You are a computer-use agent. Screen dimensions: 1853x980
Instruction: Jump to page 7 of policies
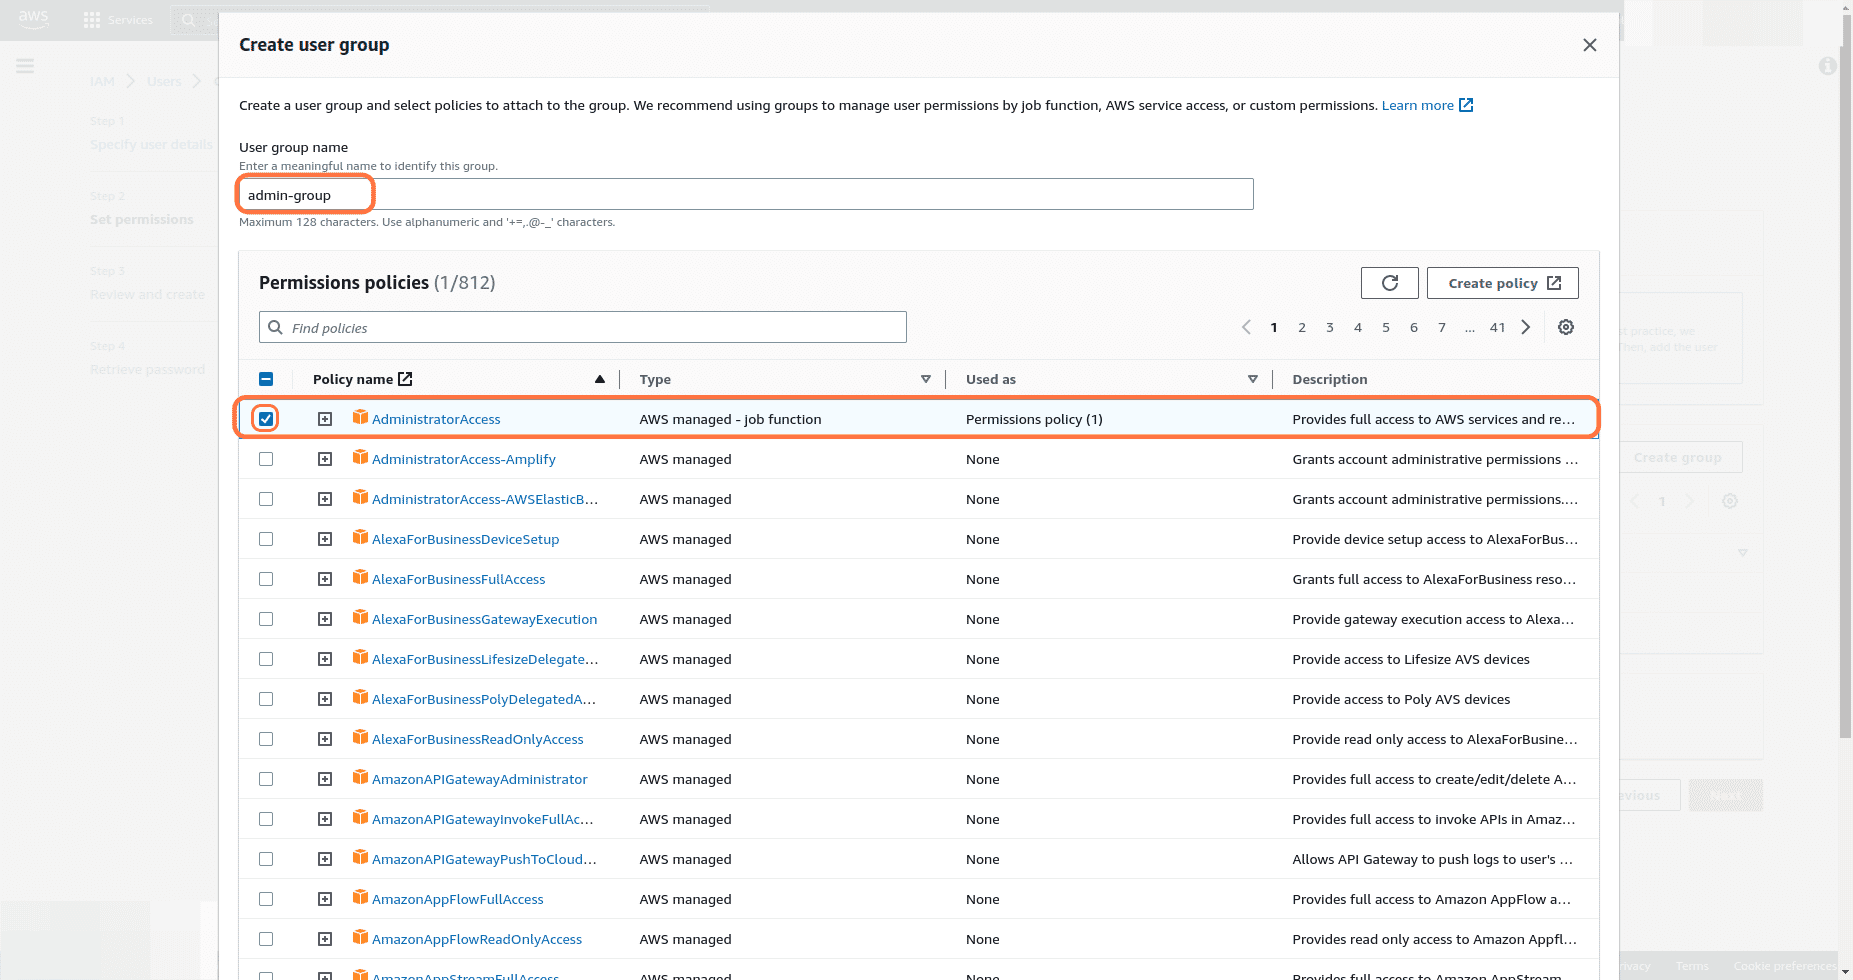point(1442,327)
